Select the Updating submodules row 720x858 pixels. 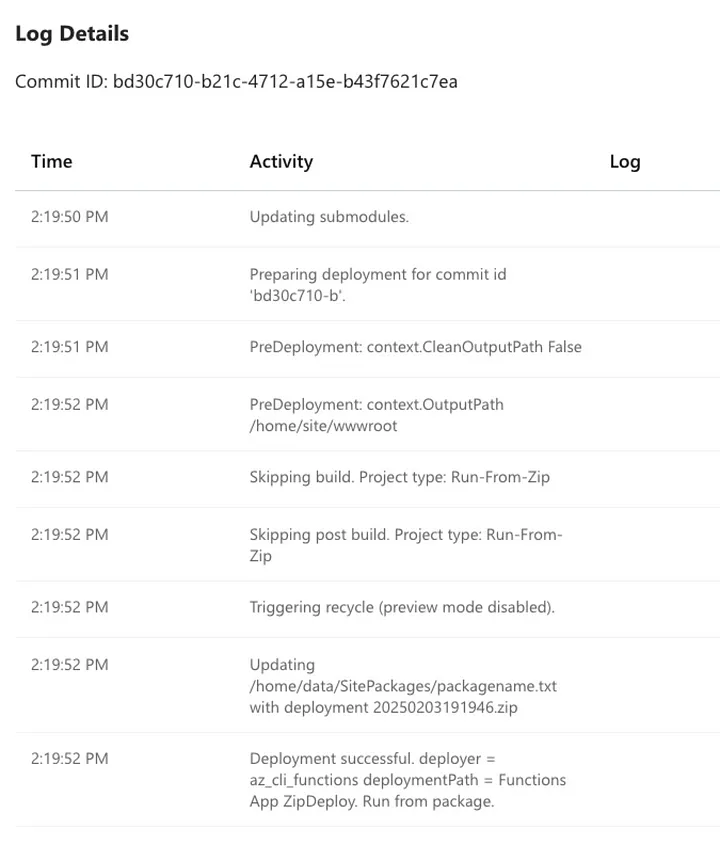coord(368,217)
